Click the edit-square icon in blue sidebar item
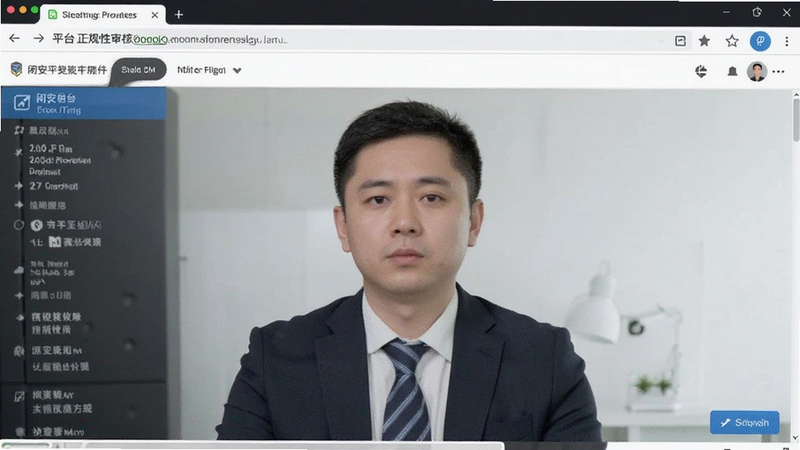Image resolution: width=800 pixels, height=450 pixels. [21, 103]
